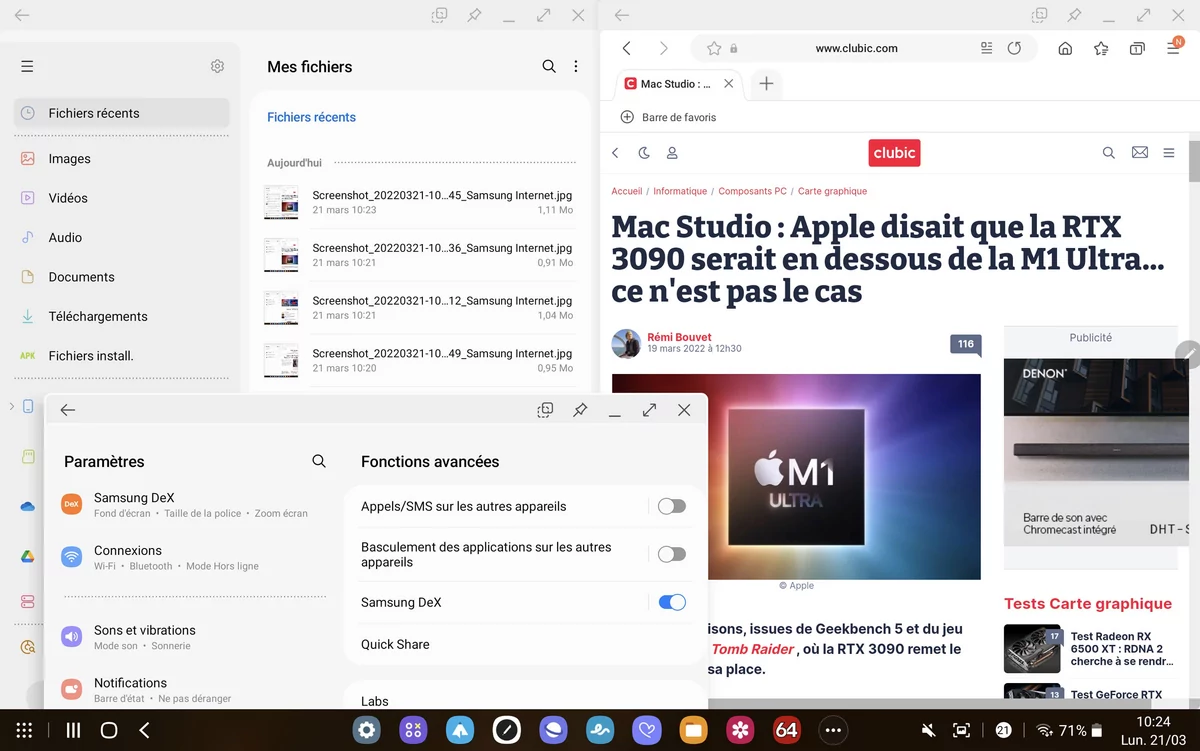Screen dimensions: 1200x751
Task: Click the www.clubic.com address field
Action: coord(856,48)
